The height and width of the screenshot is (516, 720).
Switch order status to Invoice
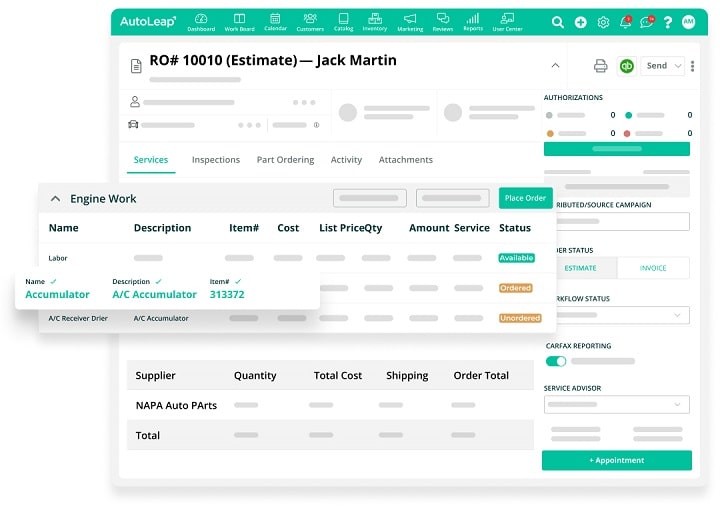tap(653, 268)
